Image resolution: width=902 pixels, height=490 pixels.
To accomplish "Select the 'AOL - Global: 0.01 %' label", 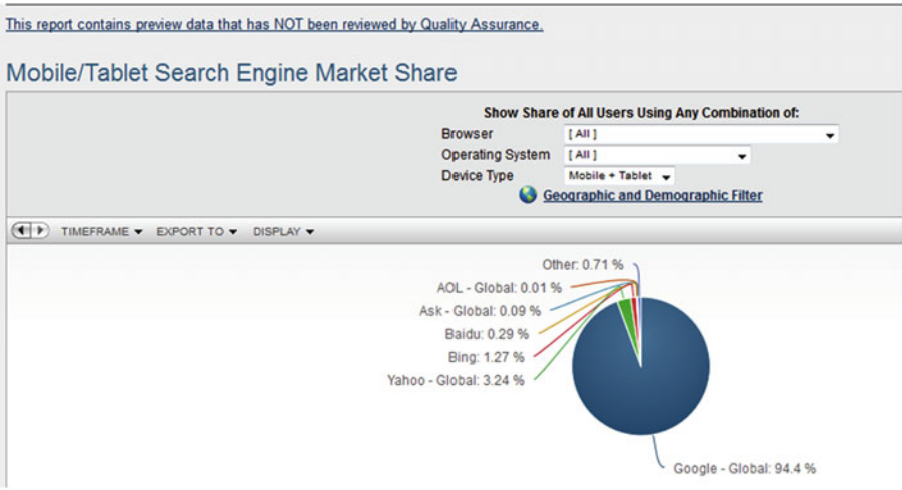I will click(499, 288).
